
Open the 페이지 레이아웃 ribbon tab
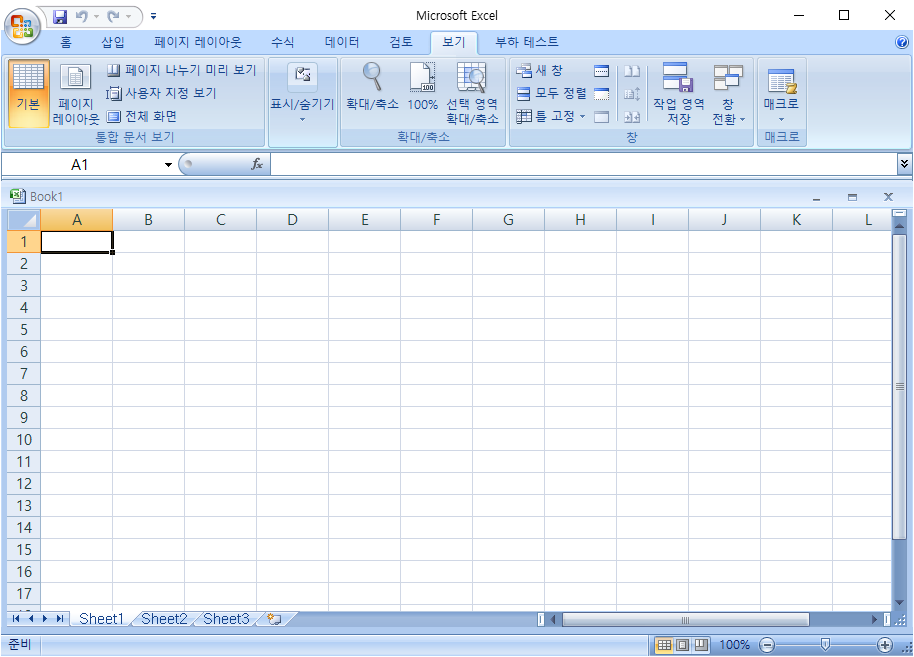click(198, 42)
